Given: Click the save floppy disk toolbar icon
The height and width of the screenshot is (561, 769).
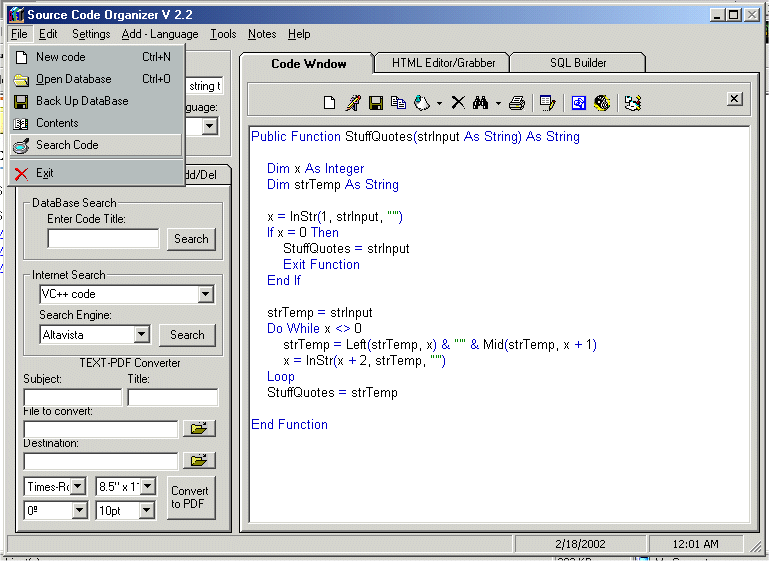Looking at the screenshot, I should tap(376, 102).
